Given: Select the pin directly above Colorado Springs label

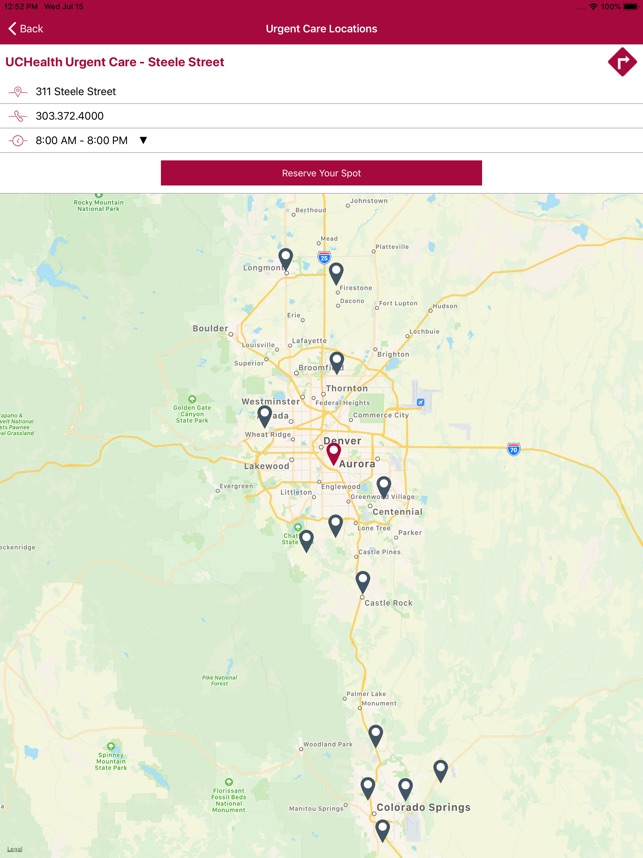Looking at the screenshot, I should 405,790.
